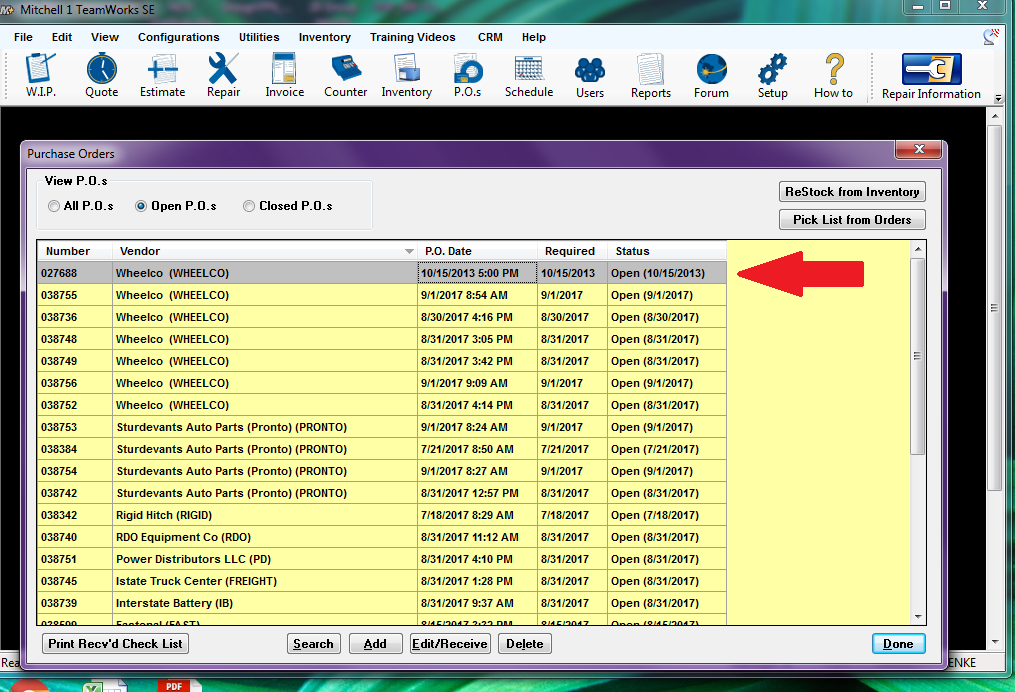This screenshot has width=1015, height=692.
Task: Open the Utilities menu
Action: pyautogui.click(x=259, y=37)
